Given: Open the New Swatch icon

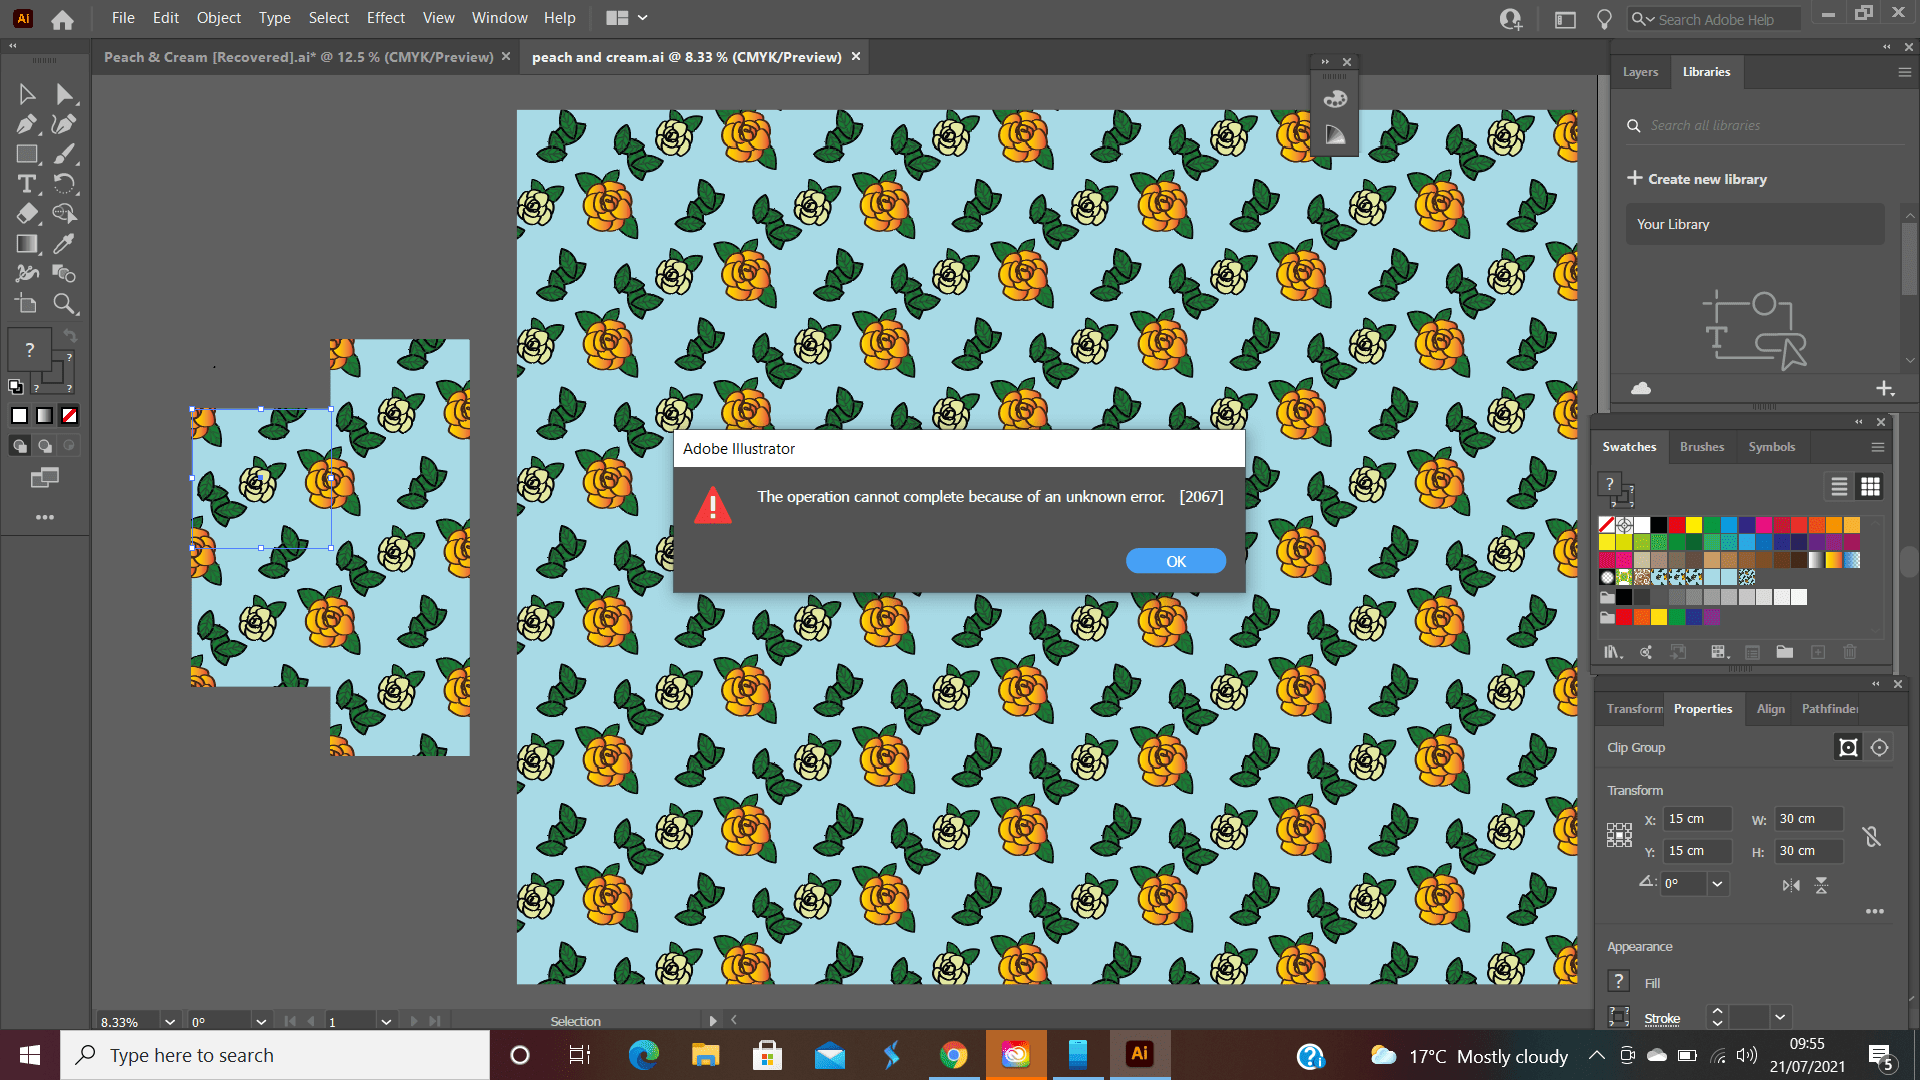Looking at the screenshot, I should 1818,652.
